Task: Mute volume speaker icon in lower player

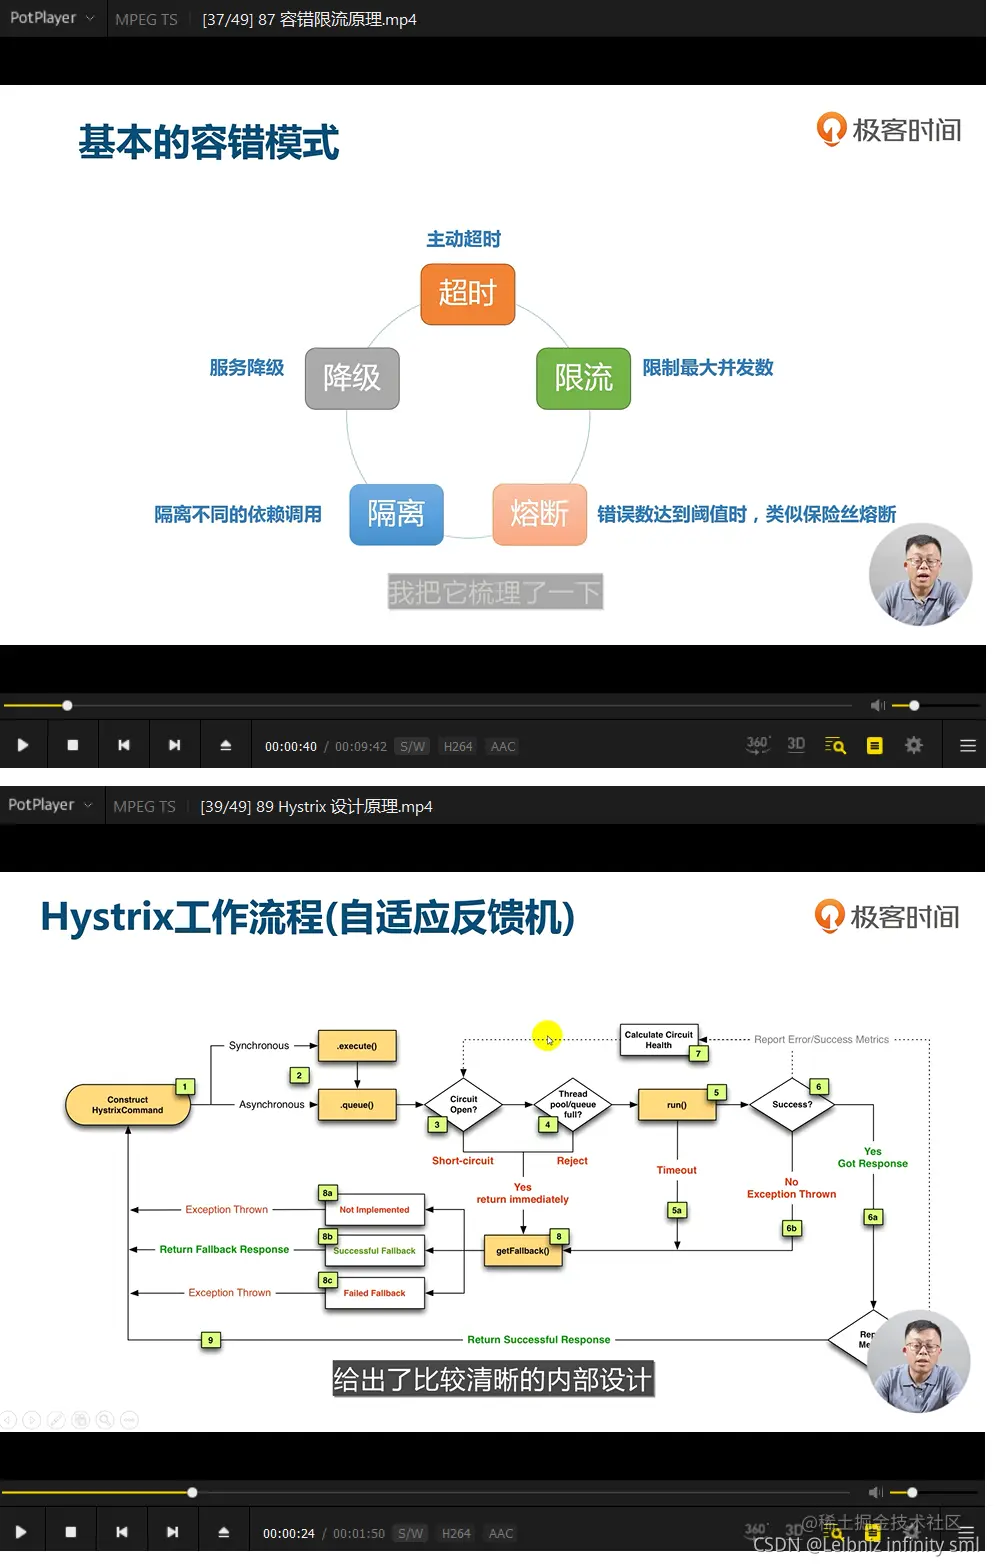Action: pyautogui.click(x=875, y=1492)
